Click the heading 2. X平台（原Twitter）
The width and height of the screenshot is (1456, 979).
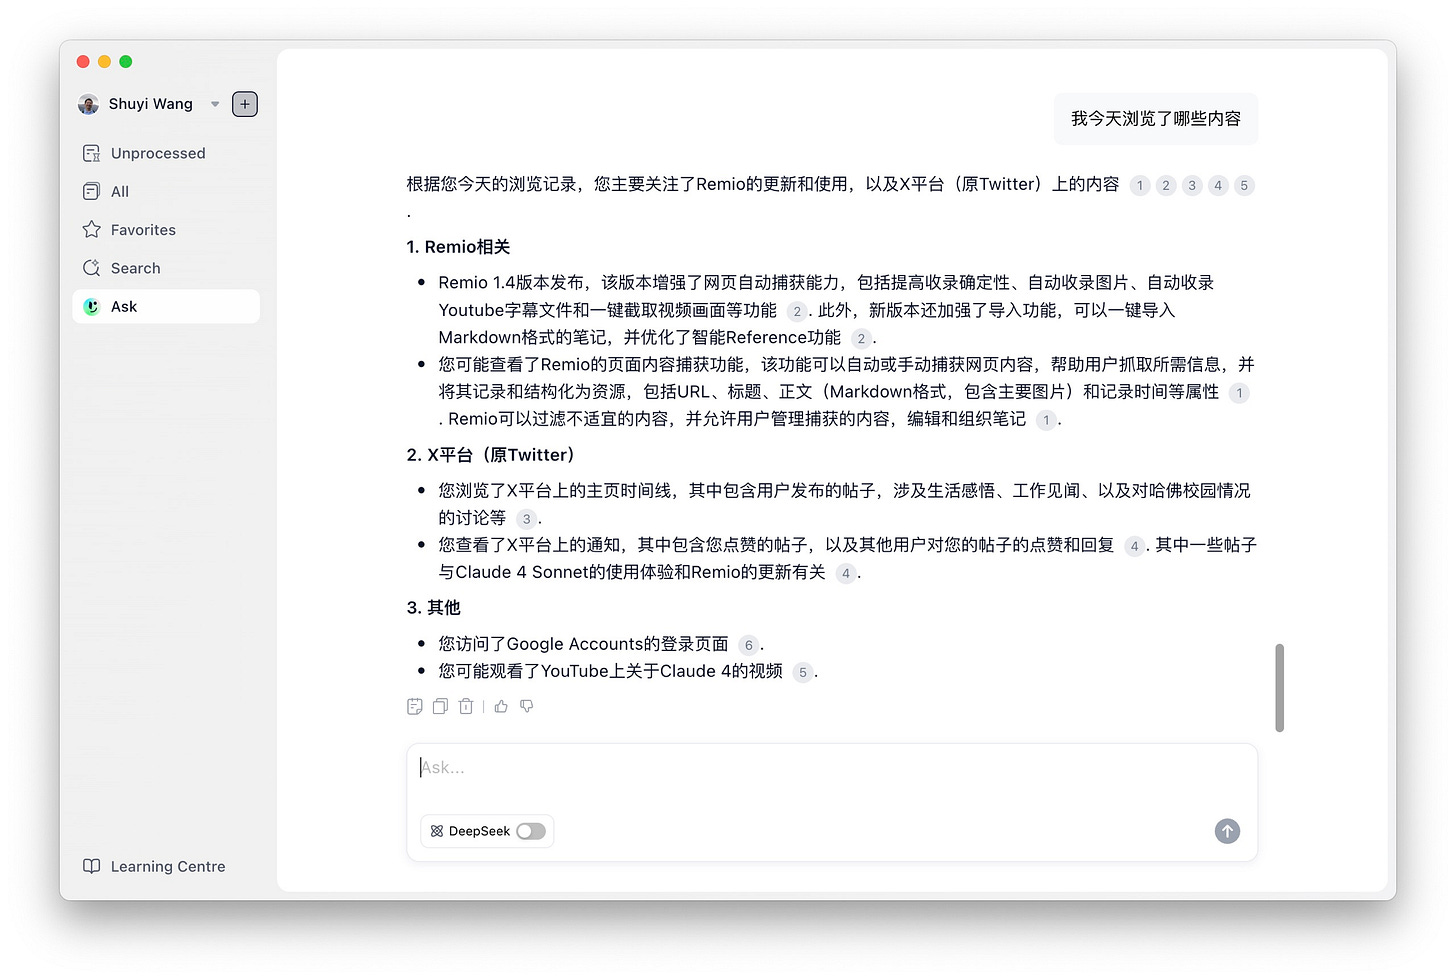pyautogui.click(x=494, y=455)
